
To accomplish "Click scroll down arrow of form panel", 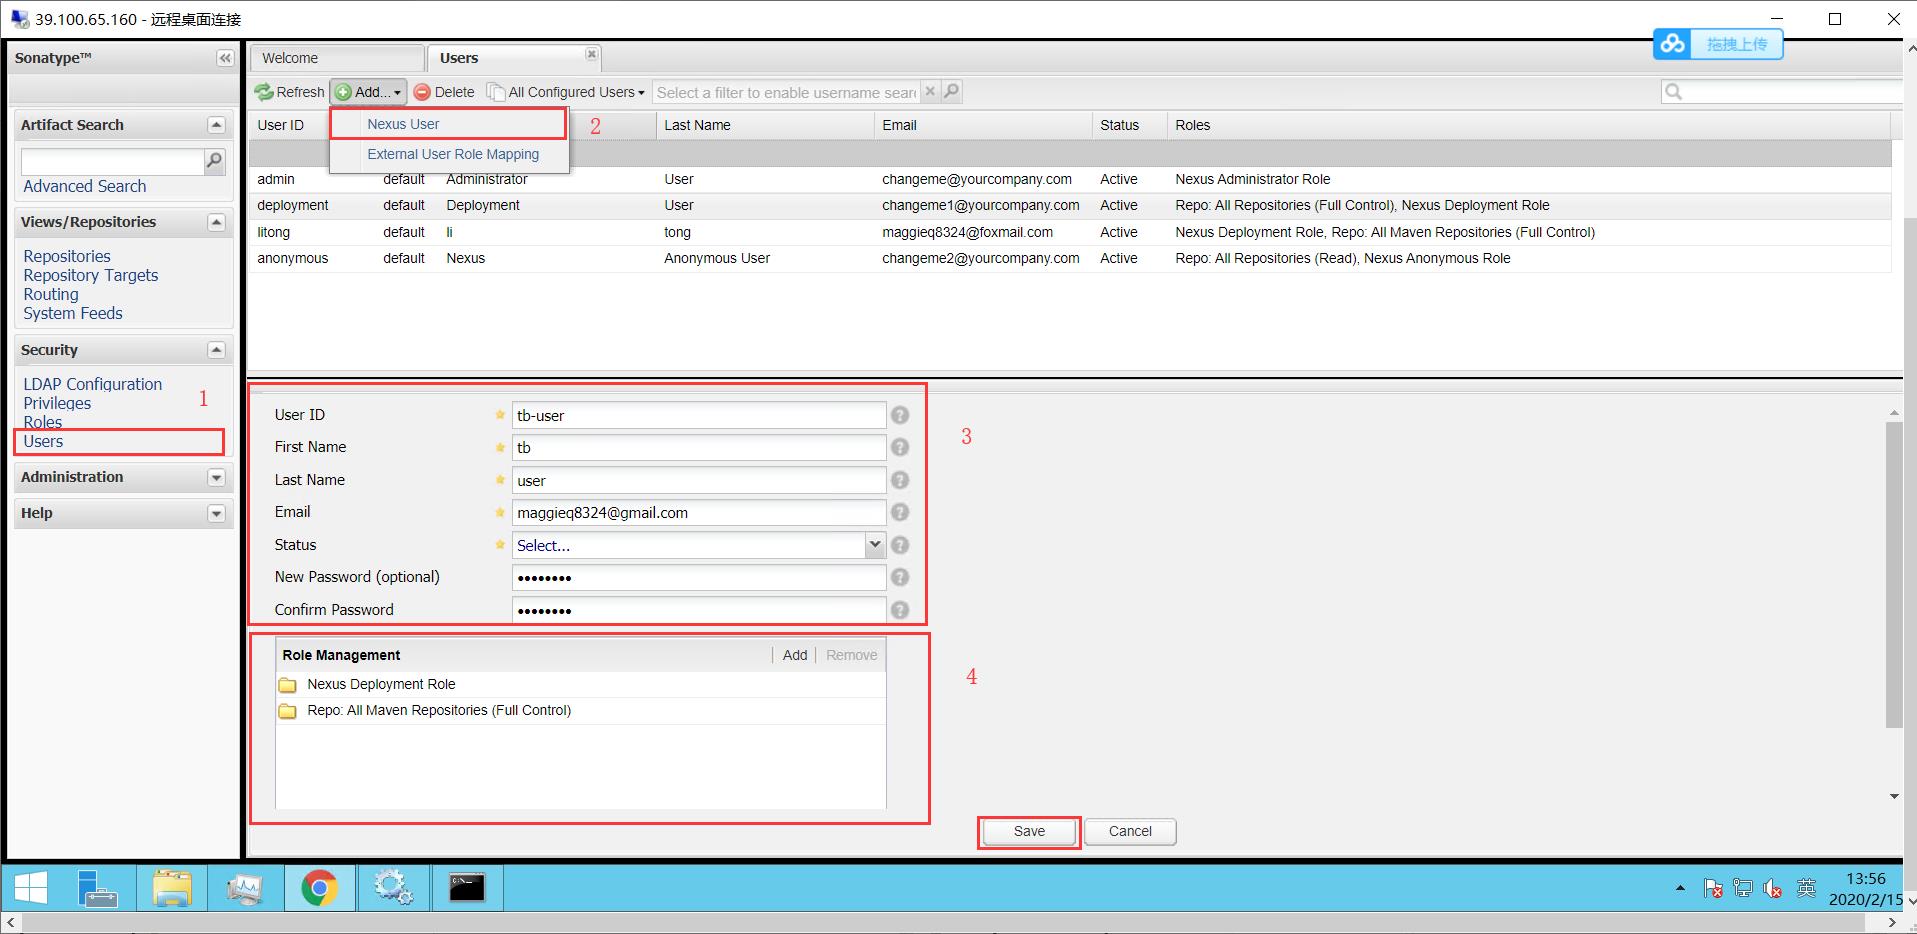I will click(1894, 797).
